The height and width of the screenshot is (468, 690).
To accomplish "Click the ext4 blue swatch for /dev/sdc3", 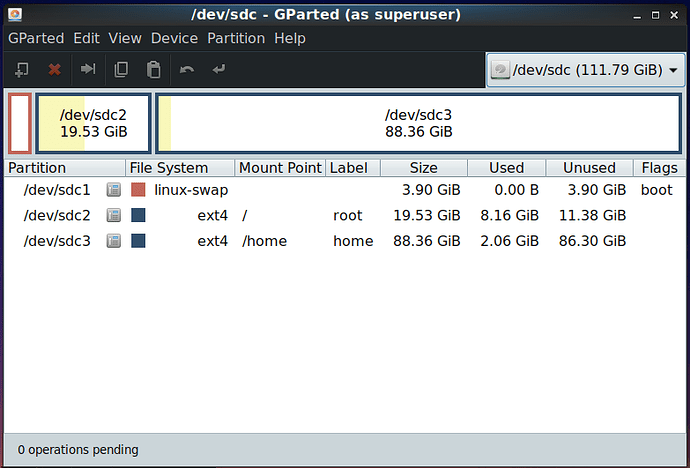I will click(138, 241).
